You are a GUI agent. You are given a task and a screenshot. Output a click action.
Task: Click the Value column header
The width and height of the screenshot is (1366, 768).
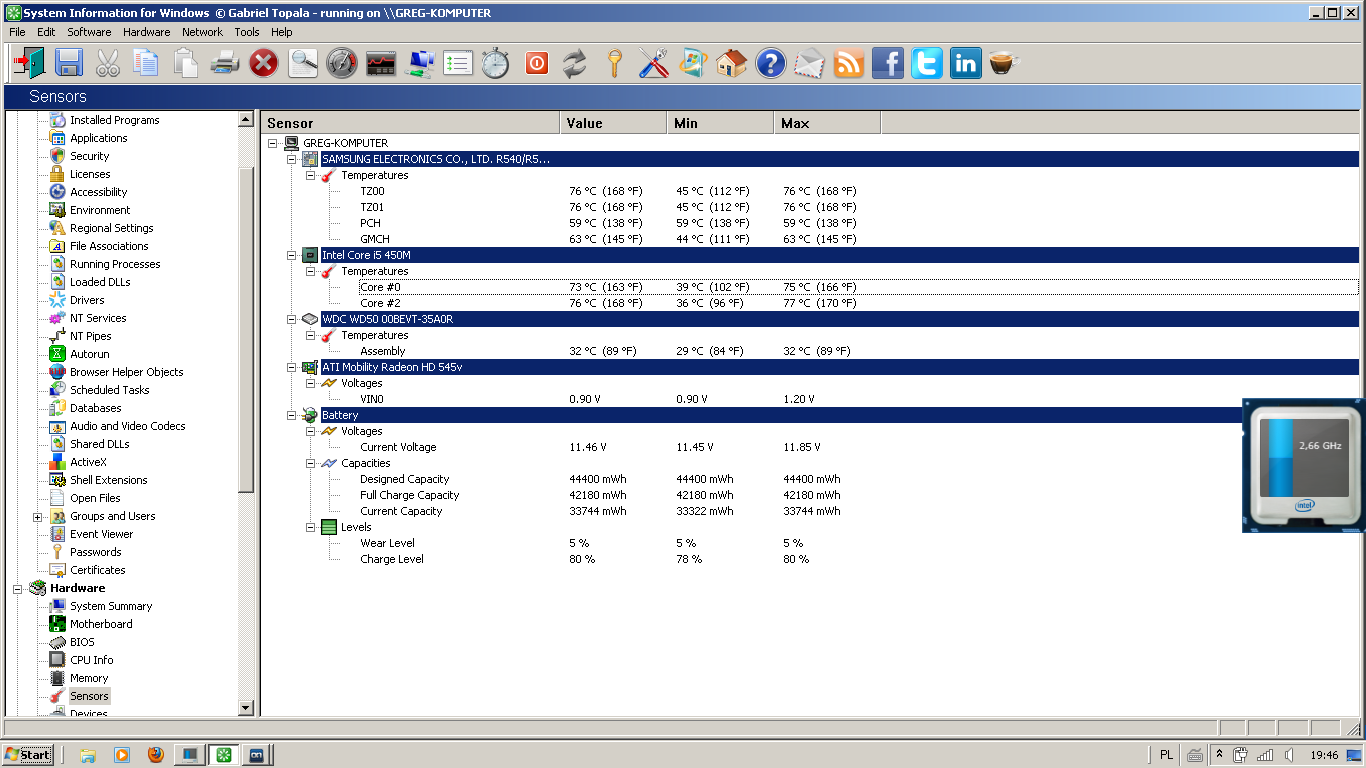tap(613, 123)
